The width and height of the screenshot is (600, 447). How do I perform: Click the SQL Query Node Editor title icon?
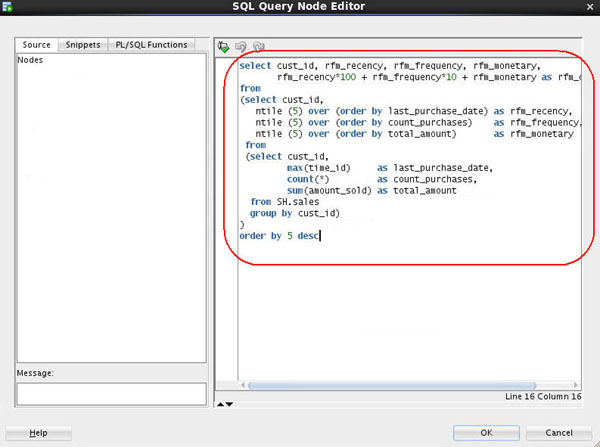7,7
